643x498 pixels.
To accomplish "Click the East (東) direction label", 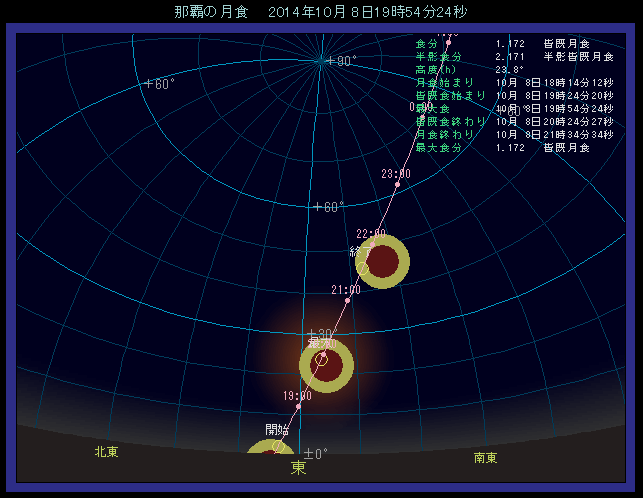I will coord(299,467).
